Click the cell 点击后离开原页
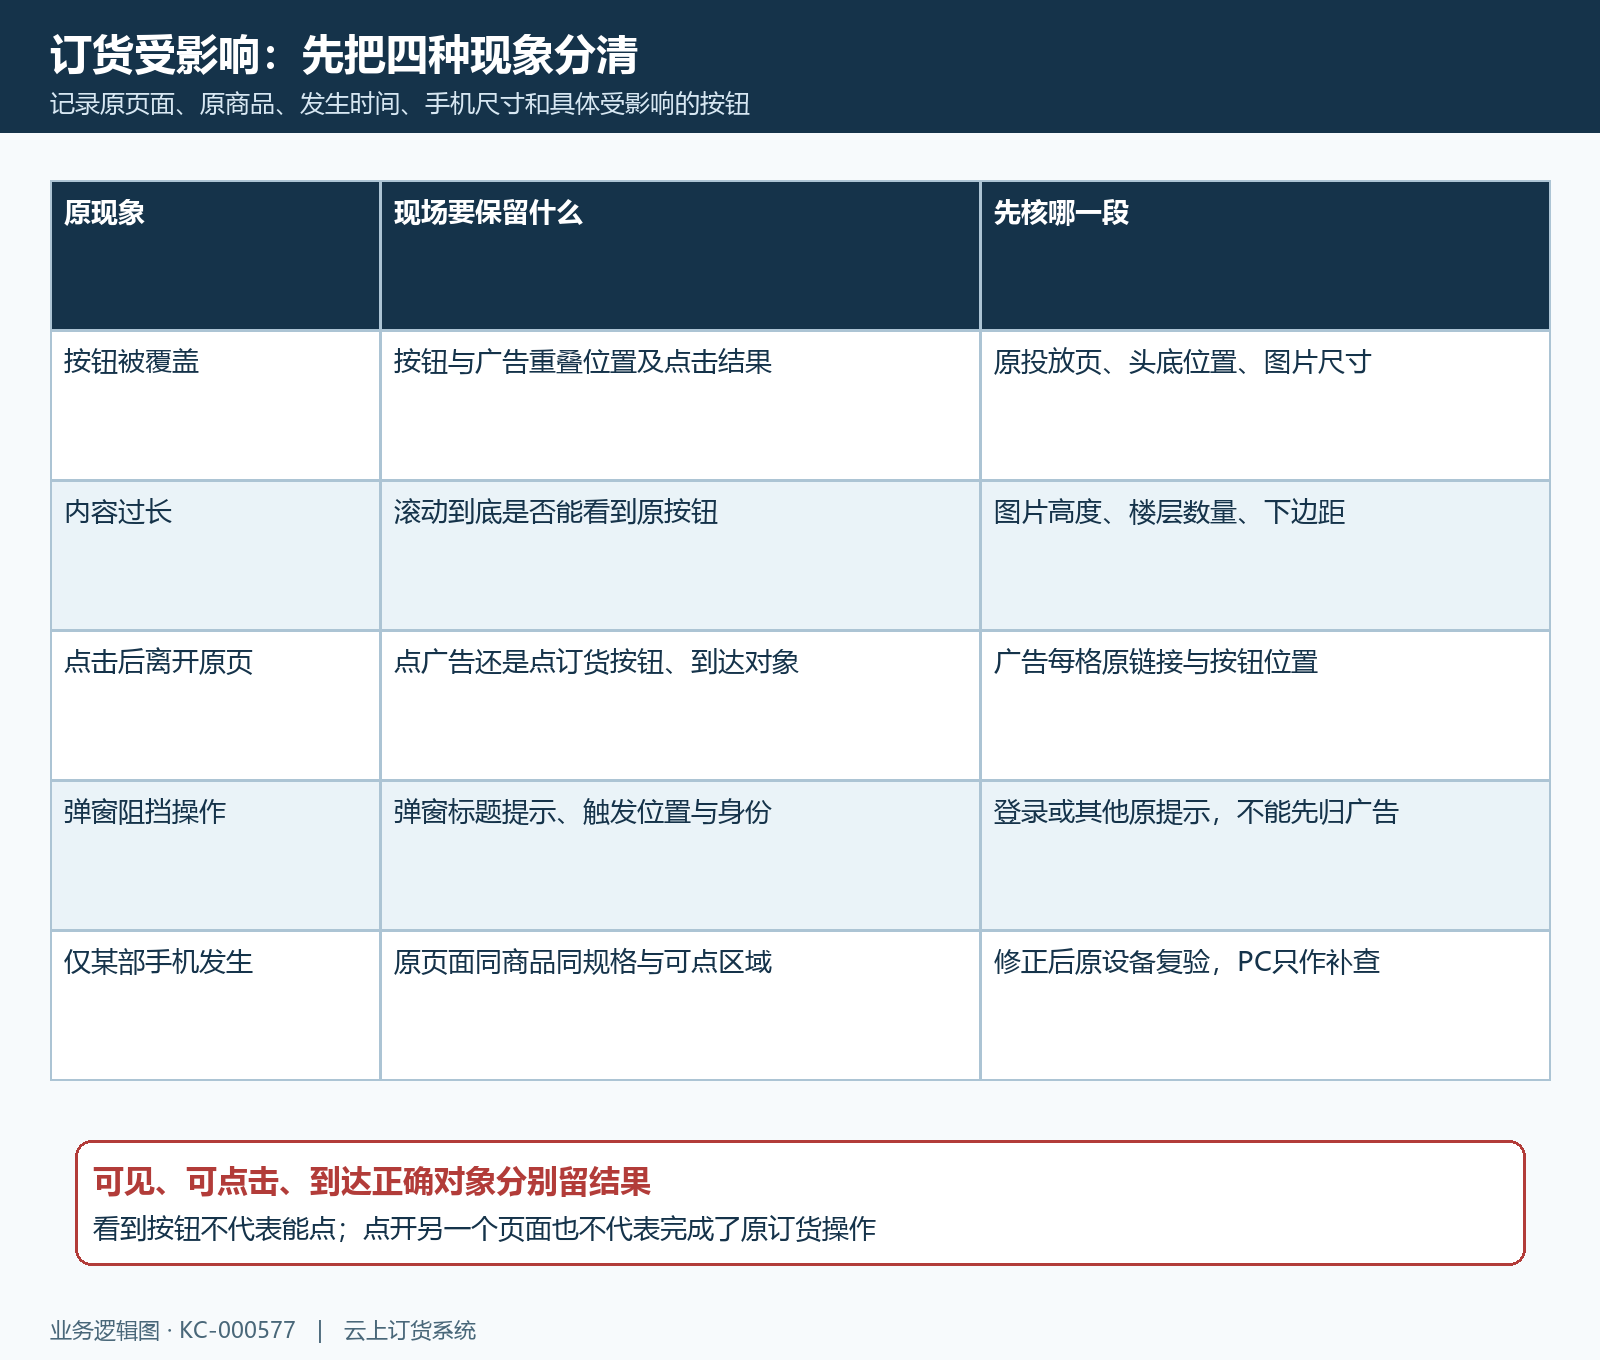Image resolution: width=1600 pixels, height=1360 pixels. coord(215,705)
